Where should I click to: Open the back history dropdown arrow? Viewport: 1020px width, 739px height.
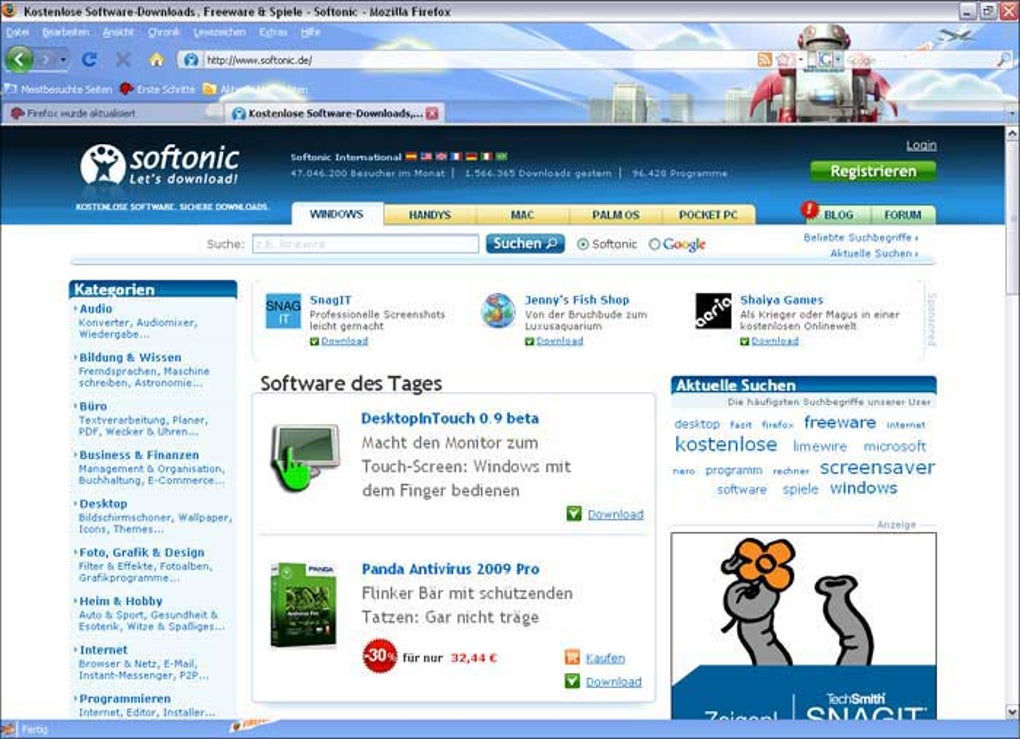click(63, 60)
